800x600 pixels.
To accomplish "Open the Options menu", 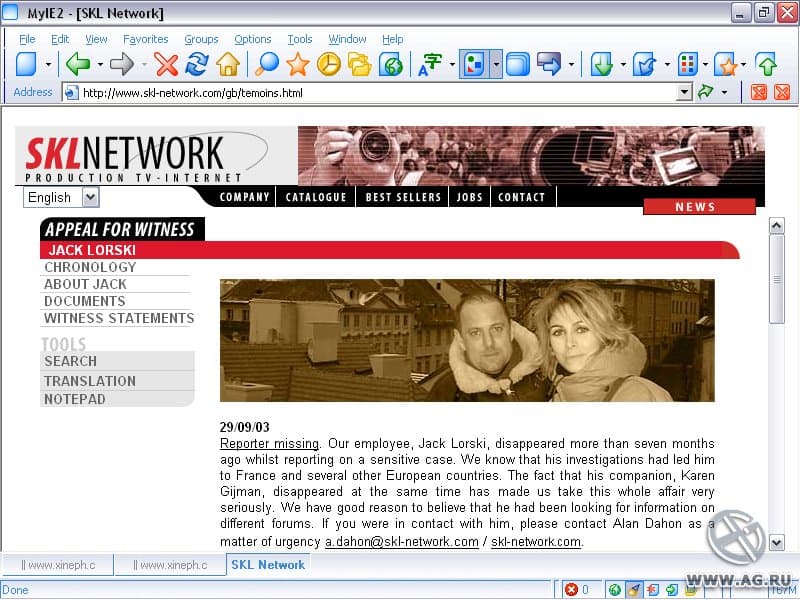I will (253, 39).
